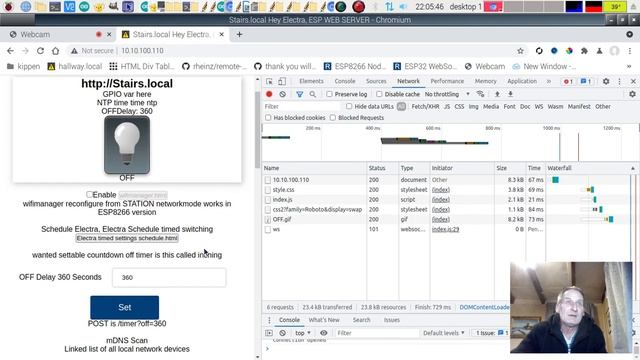640x360 pixels.
Task: Tick Has blocked cookies checkbox
Action: click(268, 118)
